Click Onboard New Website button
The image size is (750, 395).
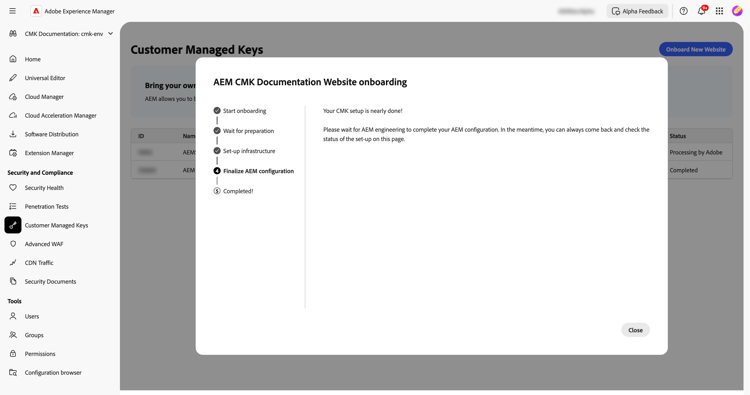click(x=695, y=49)
